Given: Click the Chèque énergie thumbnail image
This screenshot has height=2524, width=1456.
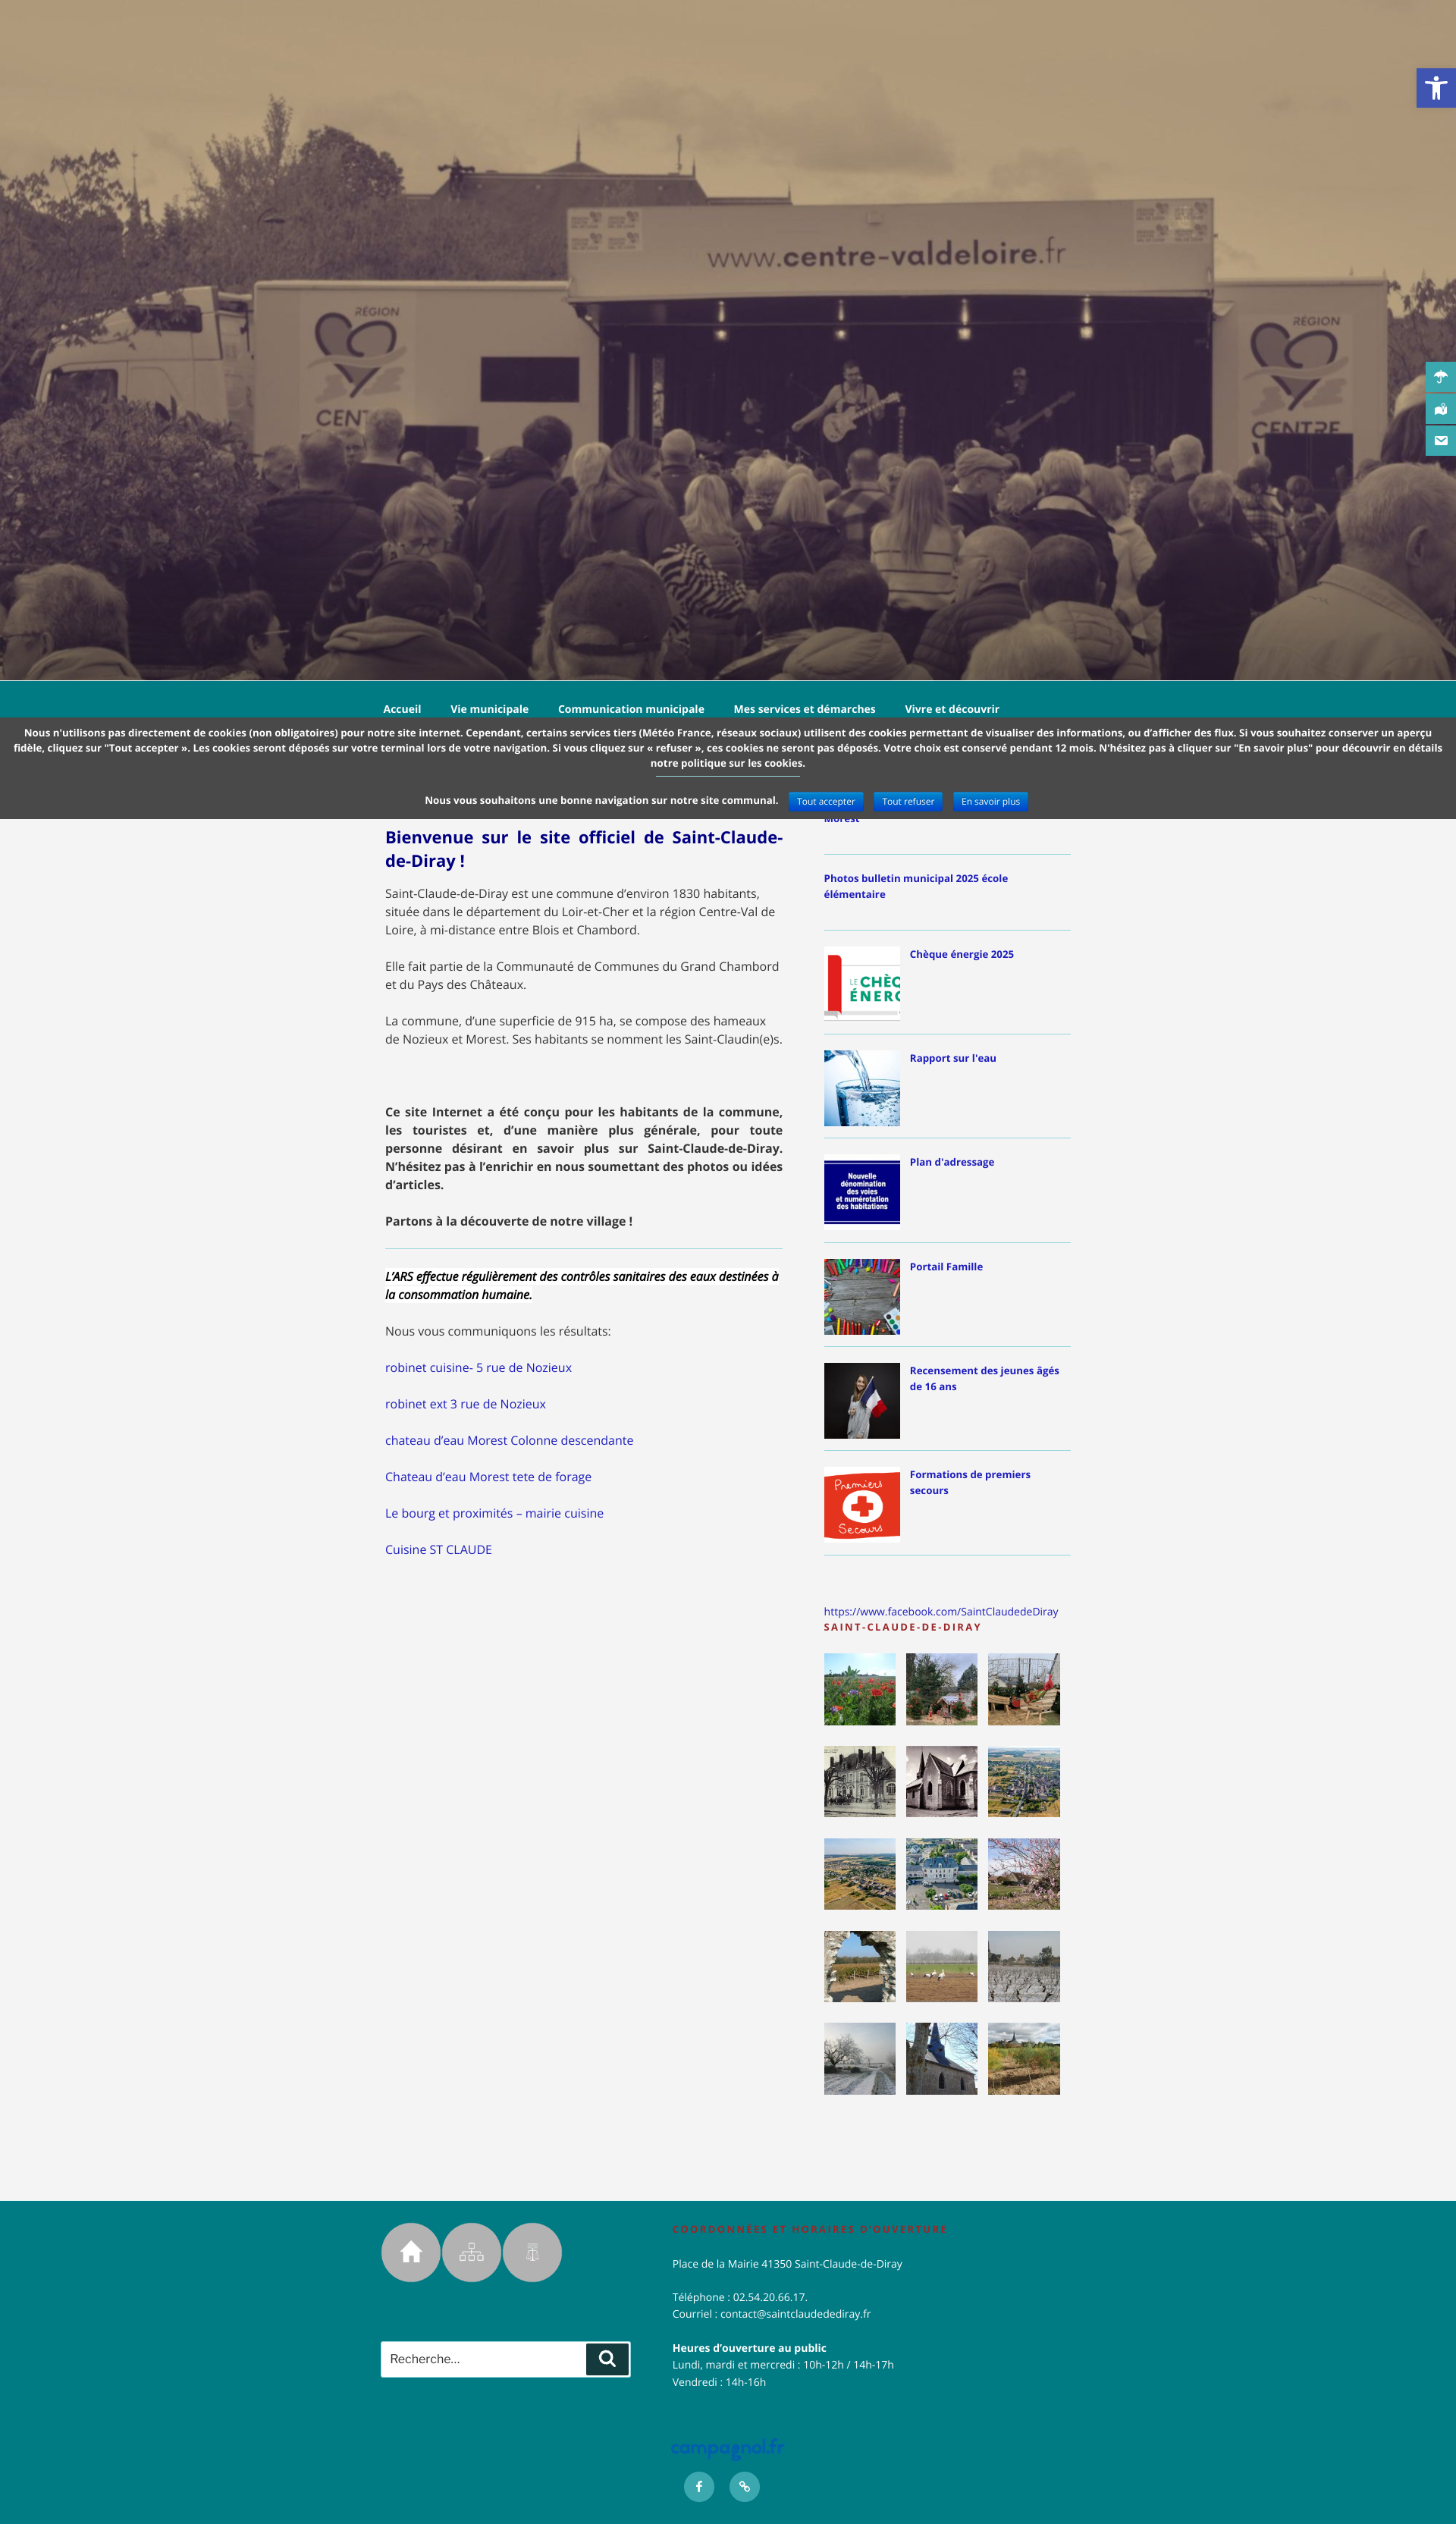Looking at the screenshot, I should 862,984.
